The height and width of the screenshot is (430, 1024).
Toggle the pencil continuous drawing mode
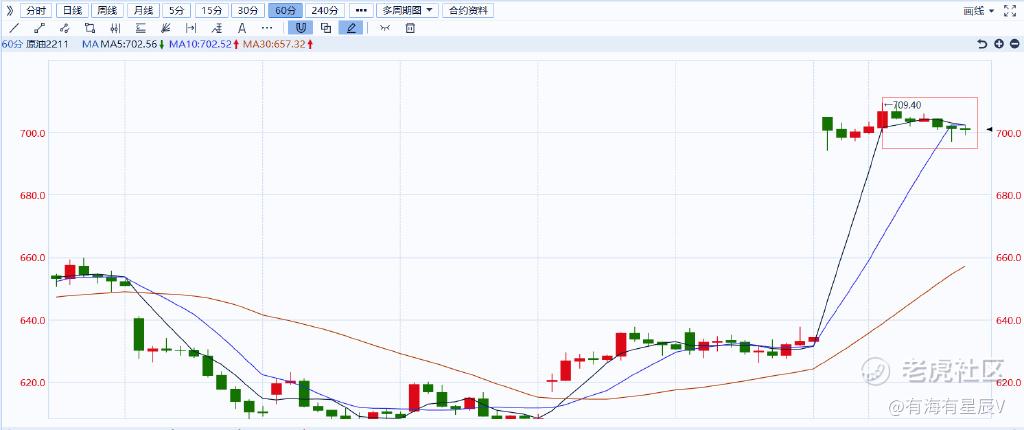click(x=351, y=28)
